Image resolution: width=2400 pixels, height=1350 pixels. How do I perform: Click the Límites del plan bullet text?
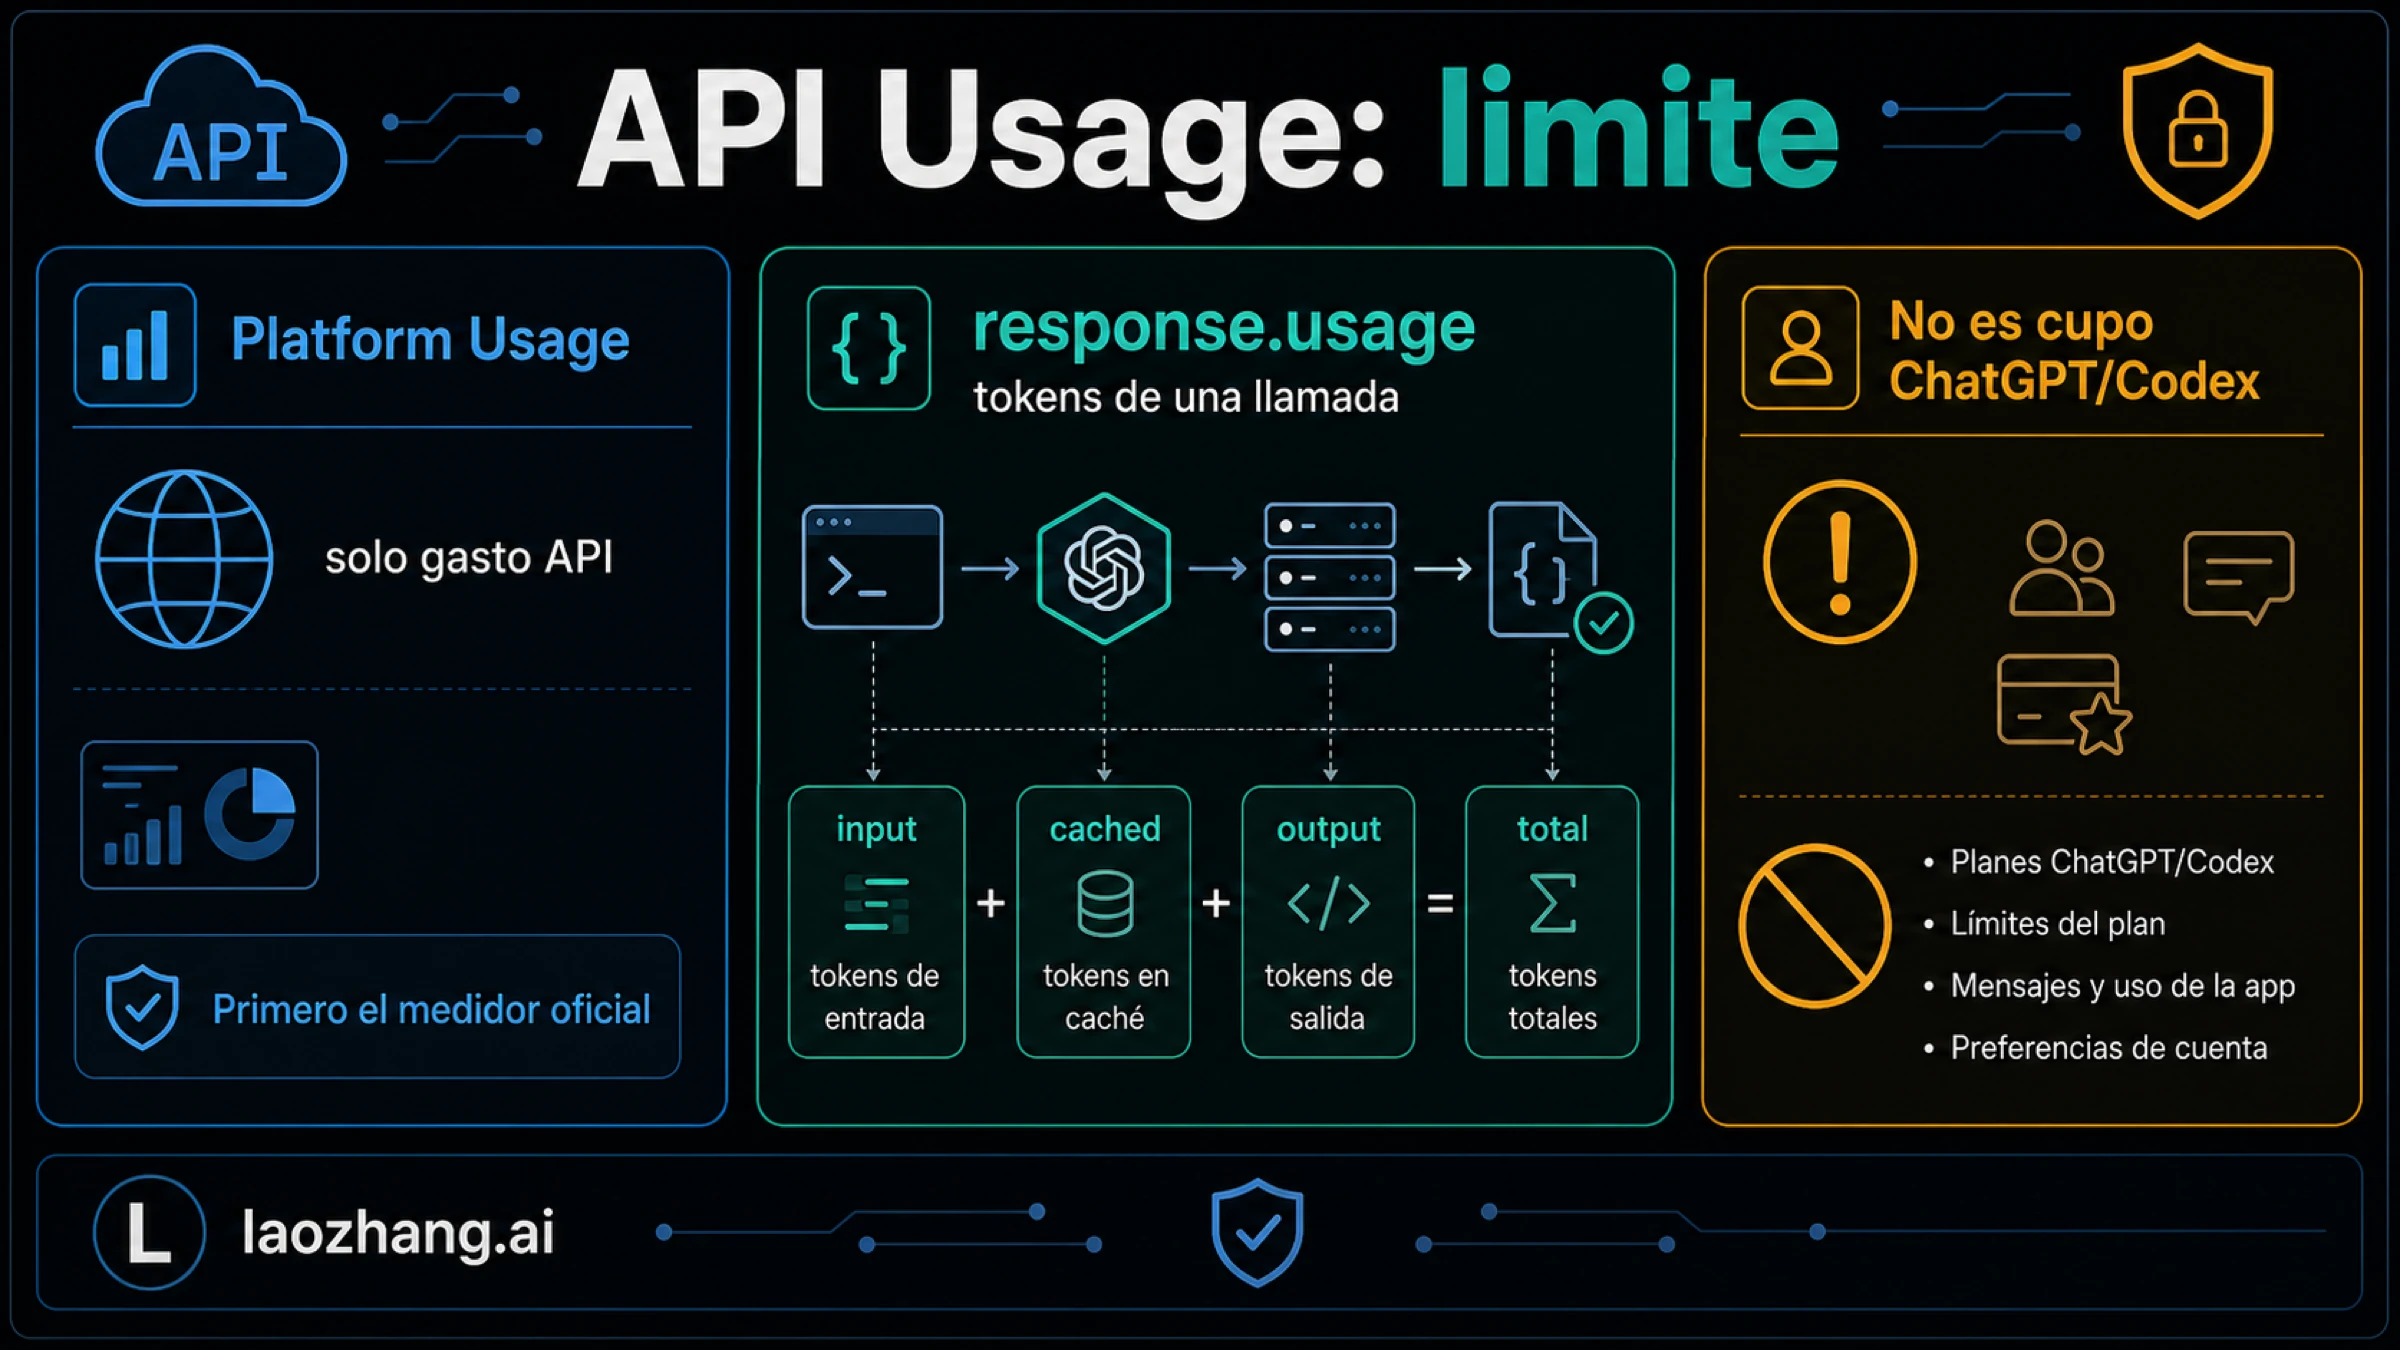click(x=2058, y=923)
